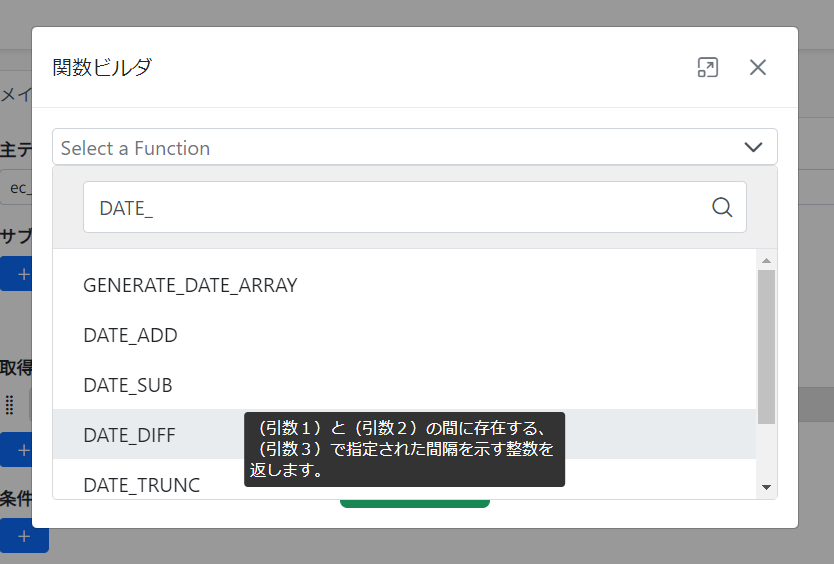This screenshot has width=834, height=564.
Task: Click the blue plus button under サブ
Action: tap(15, 273)
